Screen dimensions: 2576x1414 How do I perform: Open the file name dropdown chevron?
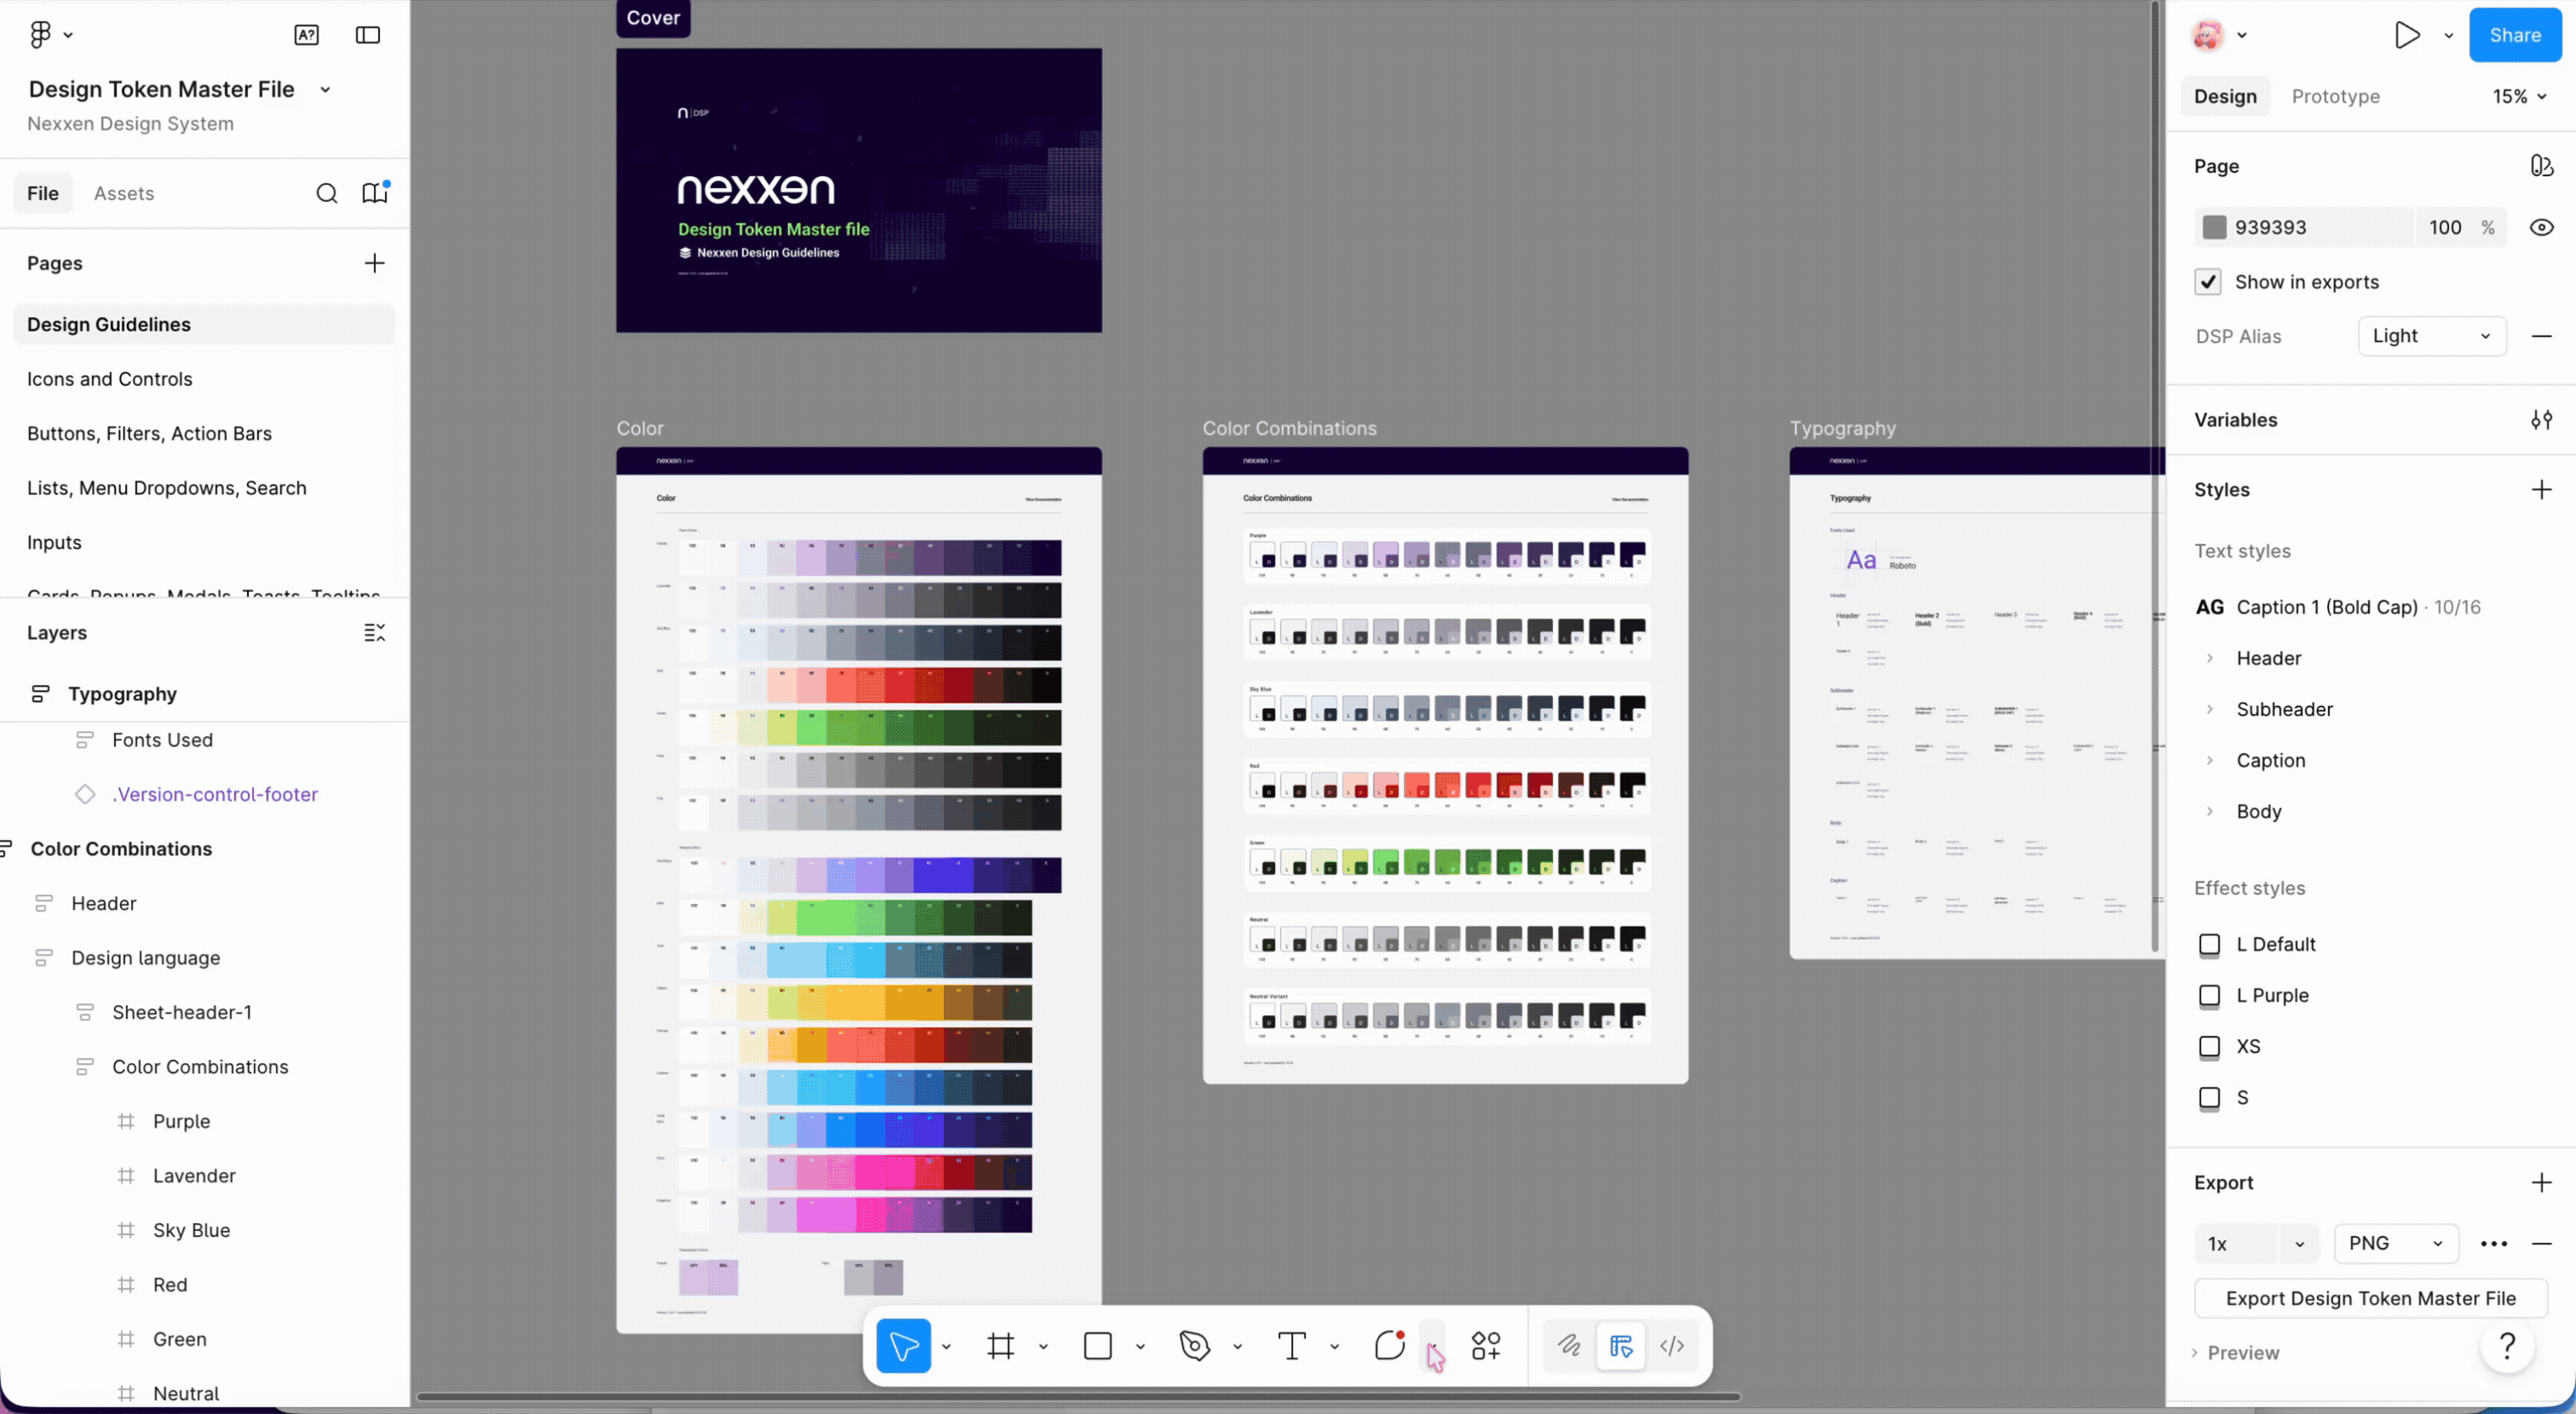click(325, 90)
